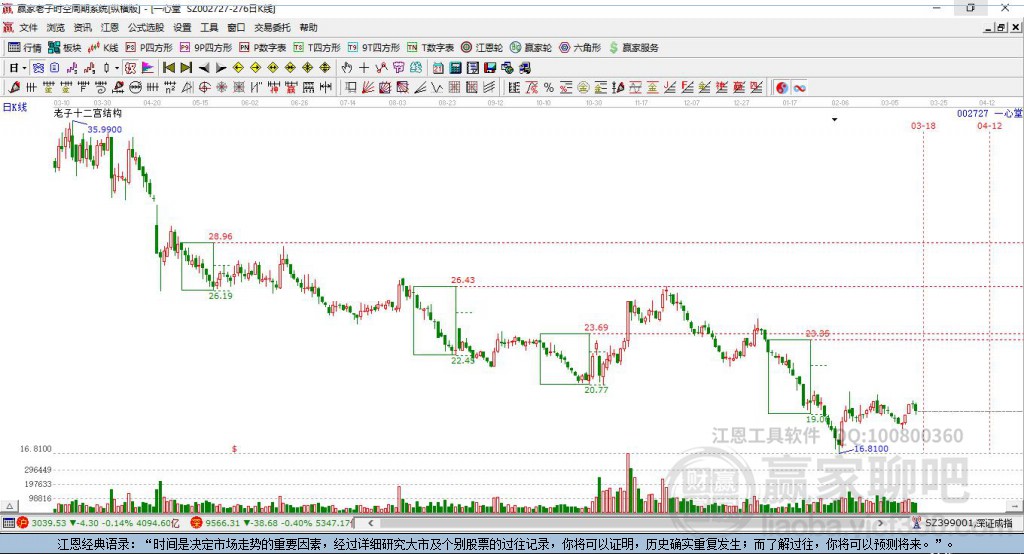Viewport: 1024px width, 554px height.
Task: Open the 板块 sectors view
Action: [64, 48]
